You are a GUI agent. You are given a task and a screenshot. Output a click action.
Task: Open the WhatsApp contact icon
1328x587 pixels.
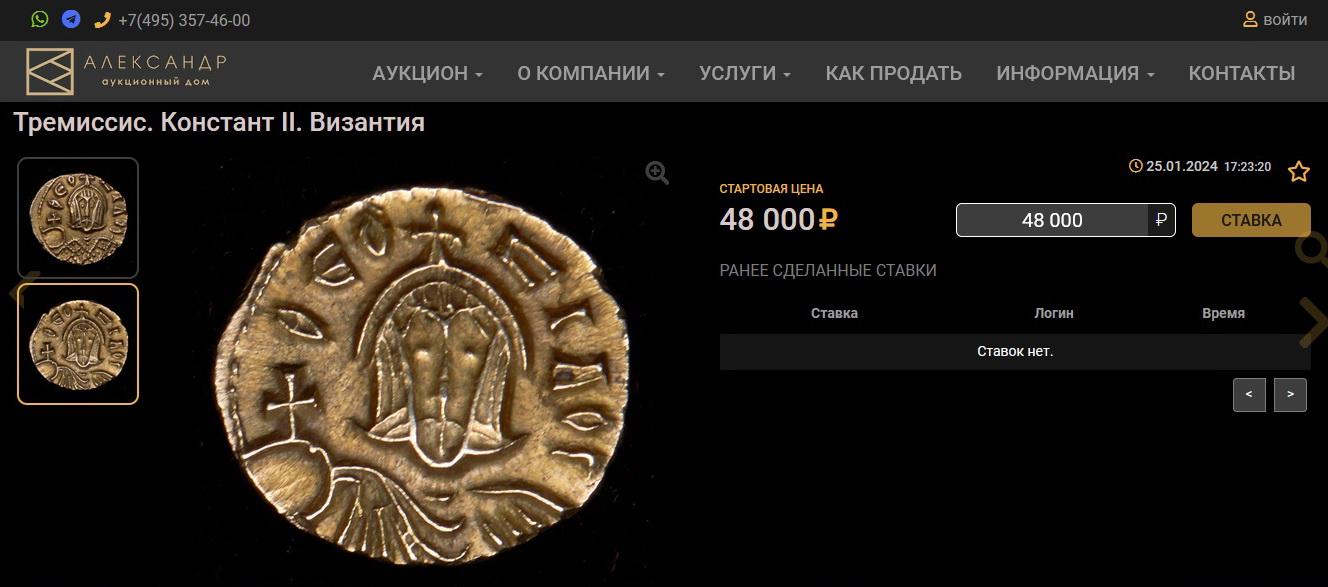point(40,19)
